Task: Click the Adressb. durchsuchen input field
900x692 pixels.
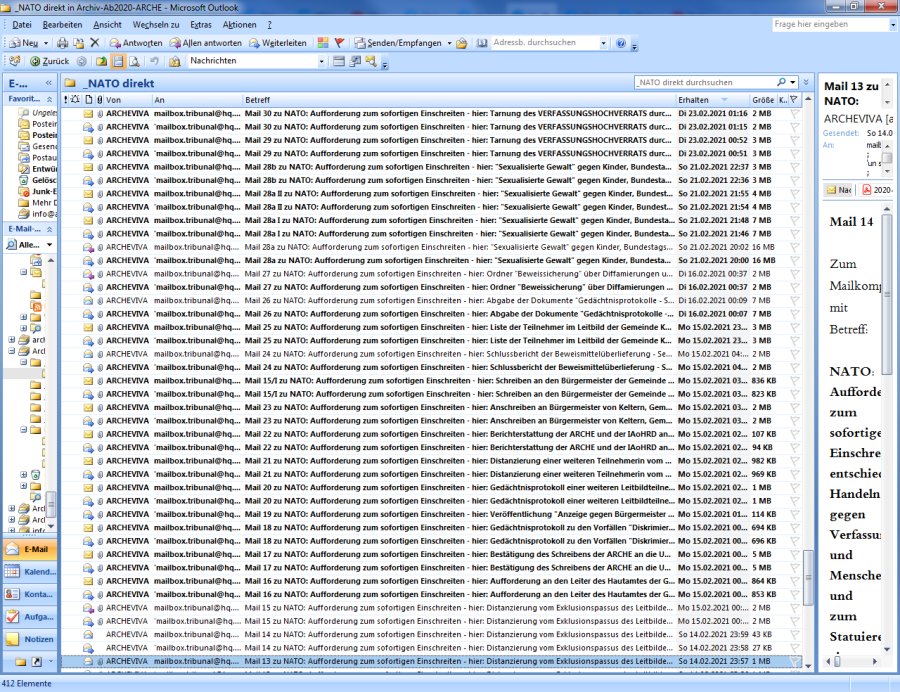Action: coord(545,42)
